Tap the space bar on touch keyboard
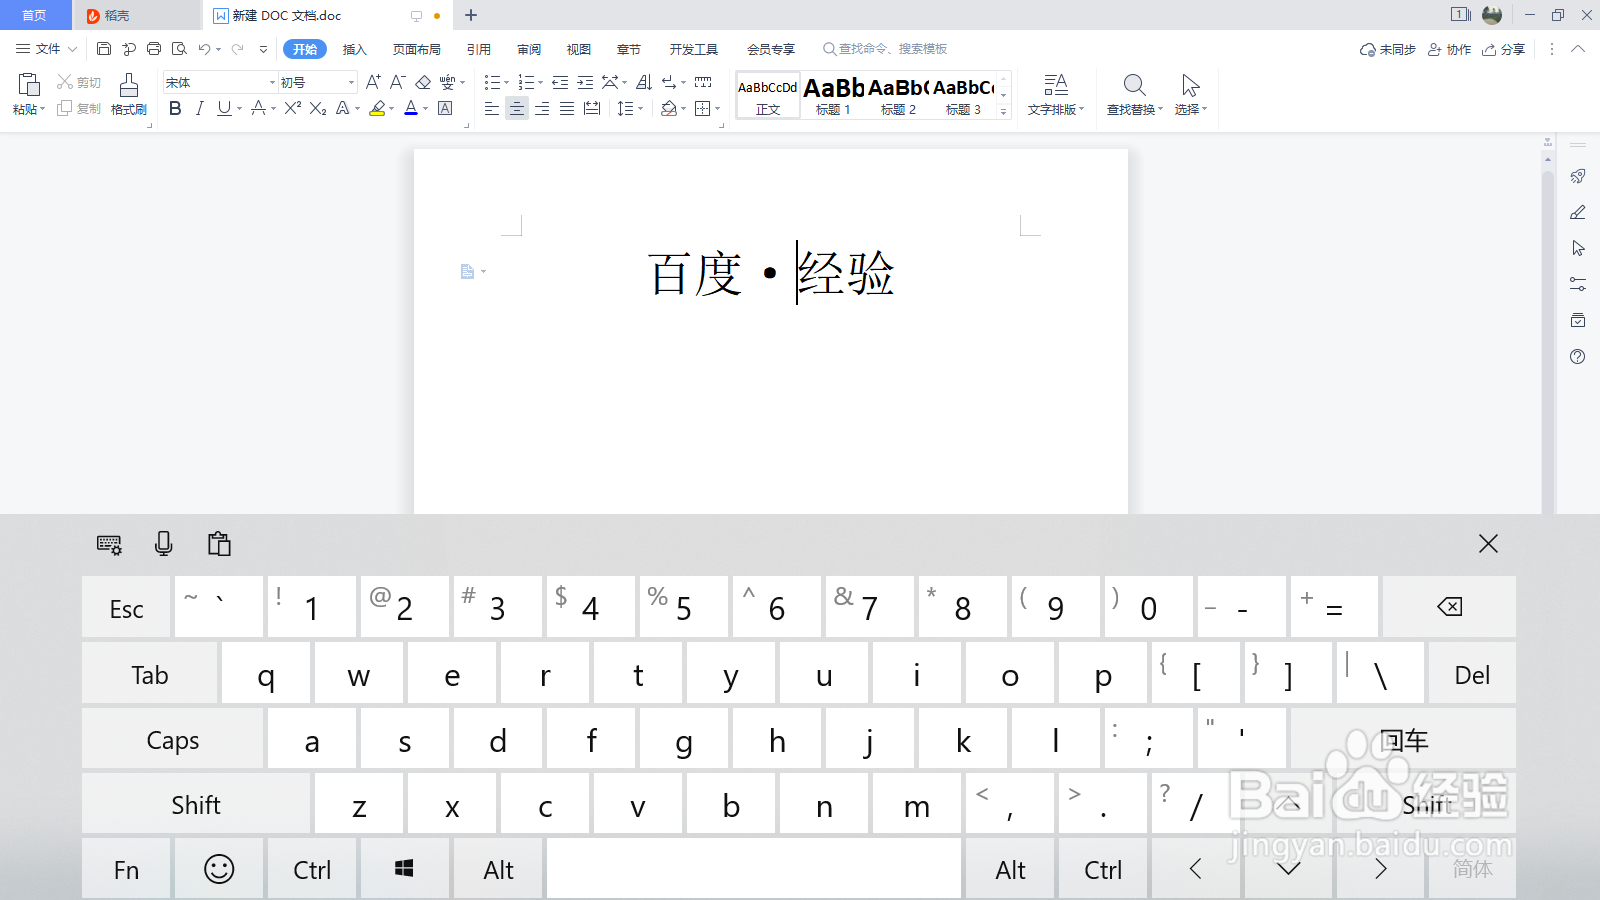1600x900 pixels. coord(754,869)
